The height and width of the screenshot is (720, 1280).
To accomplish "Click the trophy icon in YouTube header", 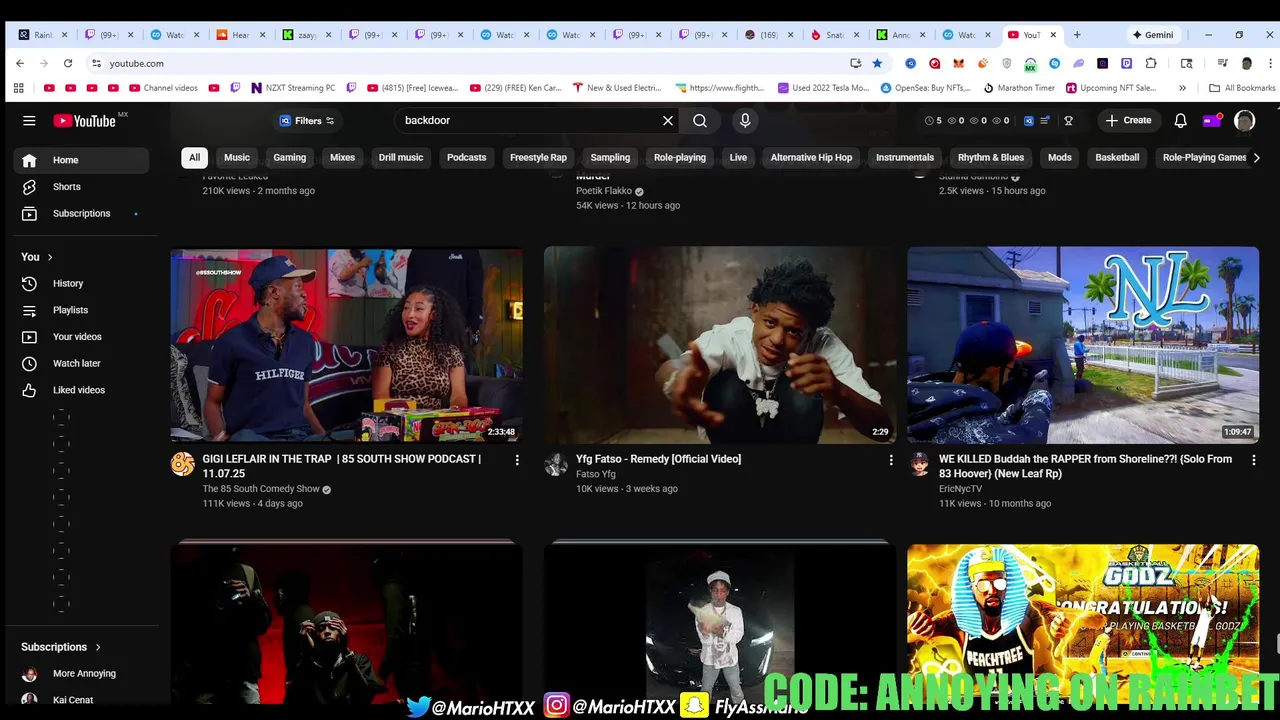I will pyautogui.click(x=1068, y=121).
